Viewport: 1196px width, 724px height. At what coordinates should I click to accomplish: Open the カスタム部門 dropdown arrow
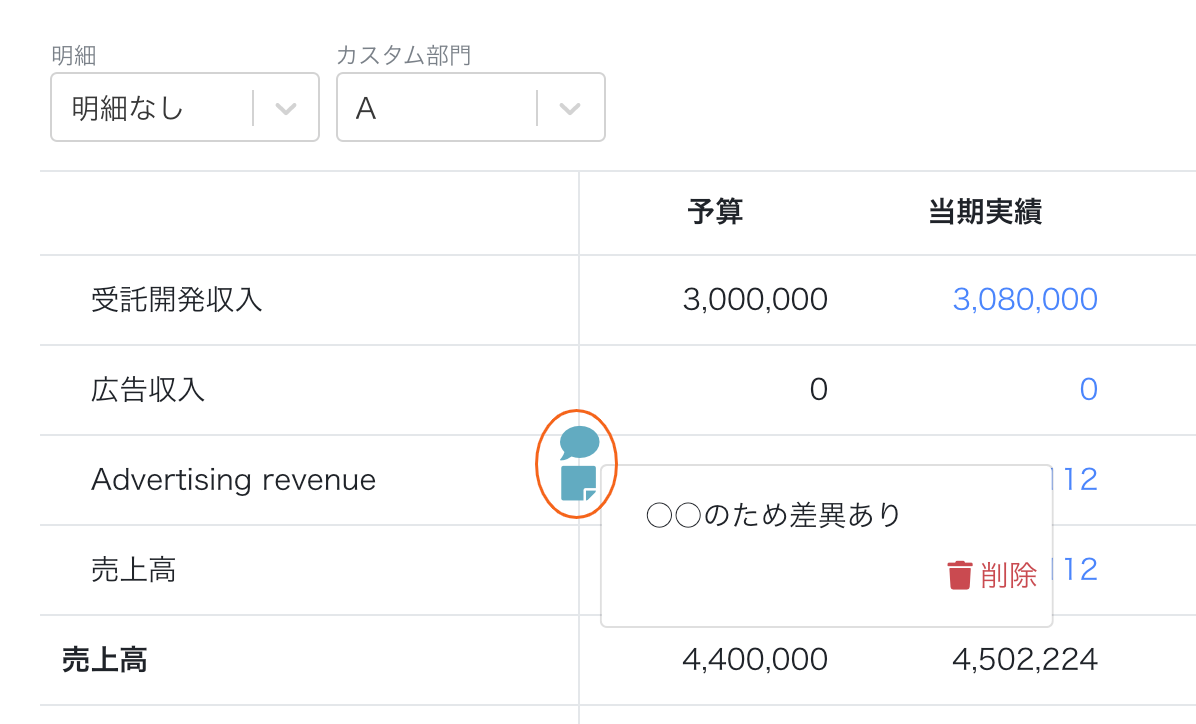click(x=570, y=108)
